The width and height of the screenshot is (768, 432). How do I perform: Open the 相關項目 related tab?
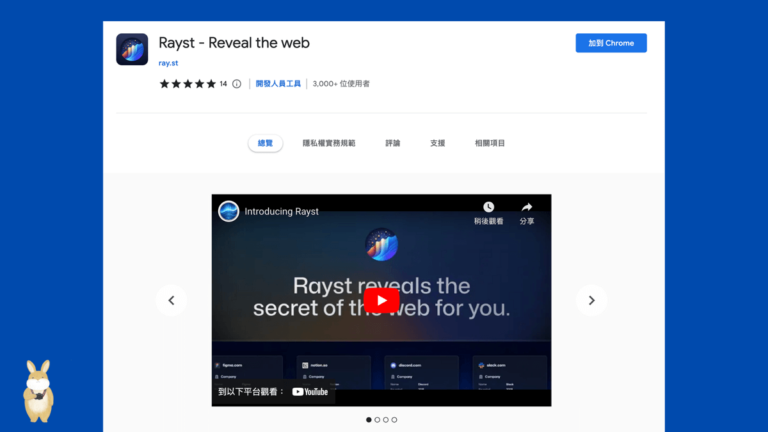pyautogui.click(x=490, y=143)
